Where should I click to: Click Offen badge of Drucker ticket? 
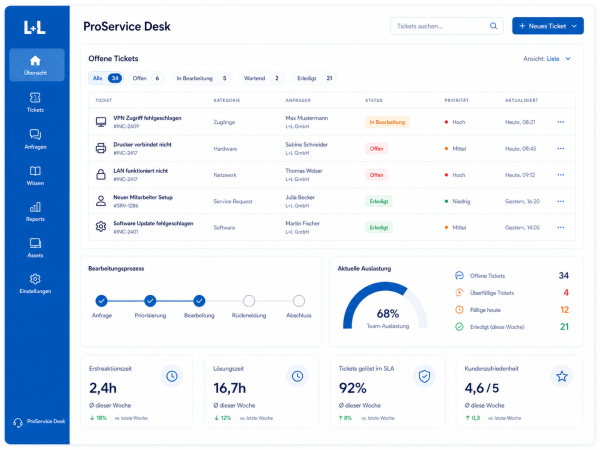377,148
